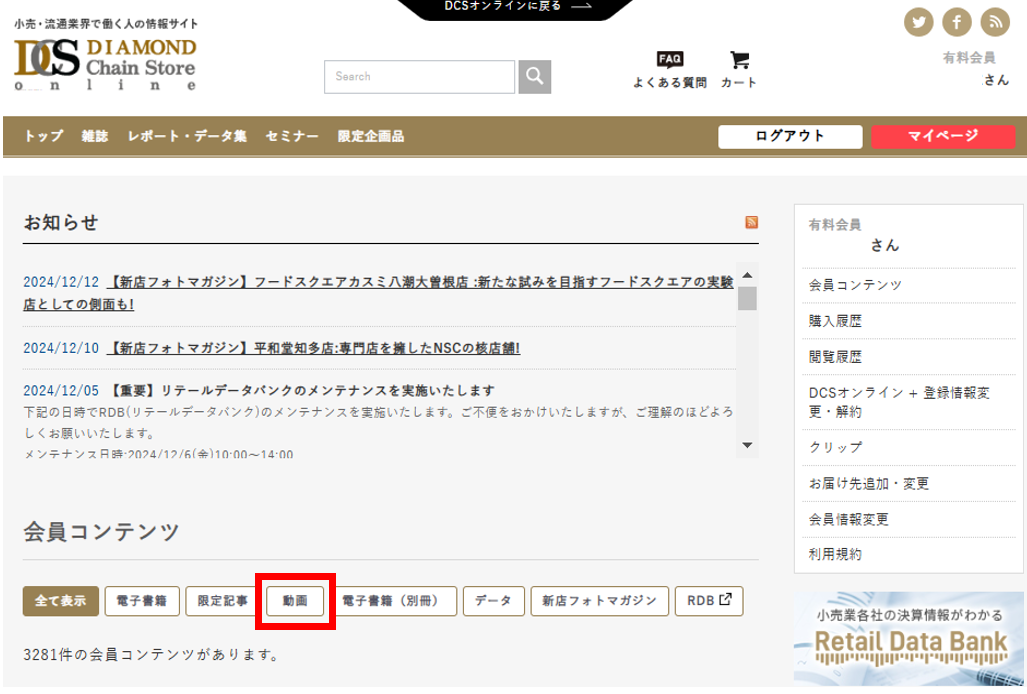Click into the Search input field
Screen dimensions: 1027x694
419,77
